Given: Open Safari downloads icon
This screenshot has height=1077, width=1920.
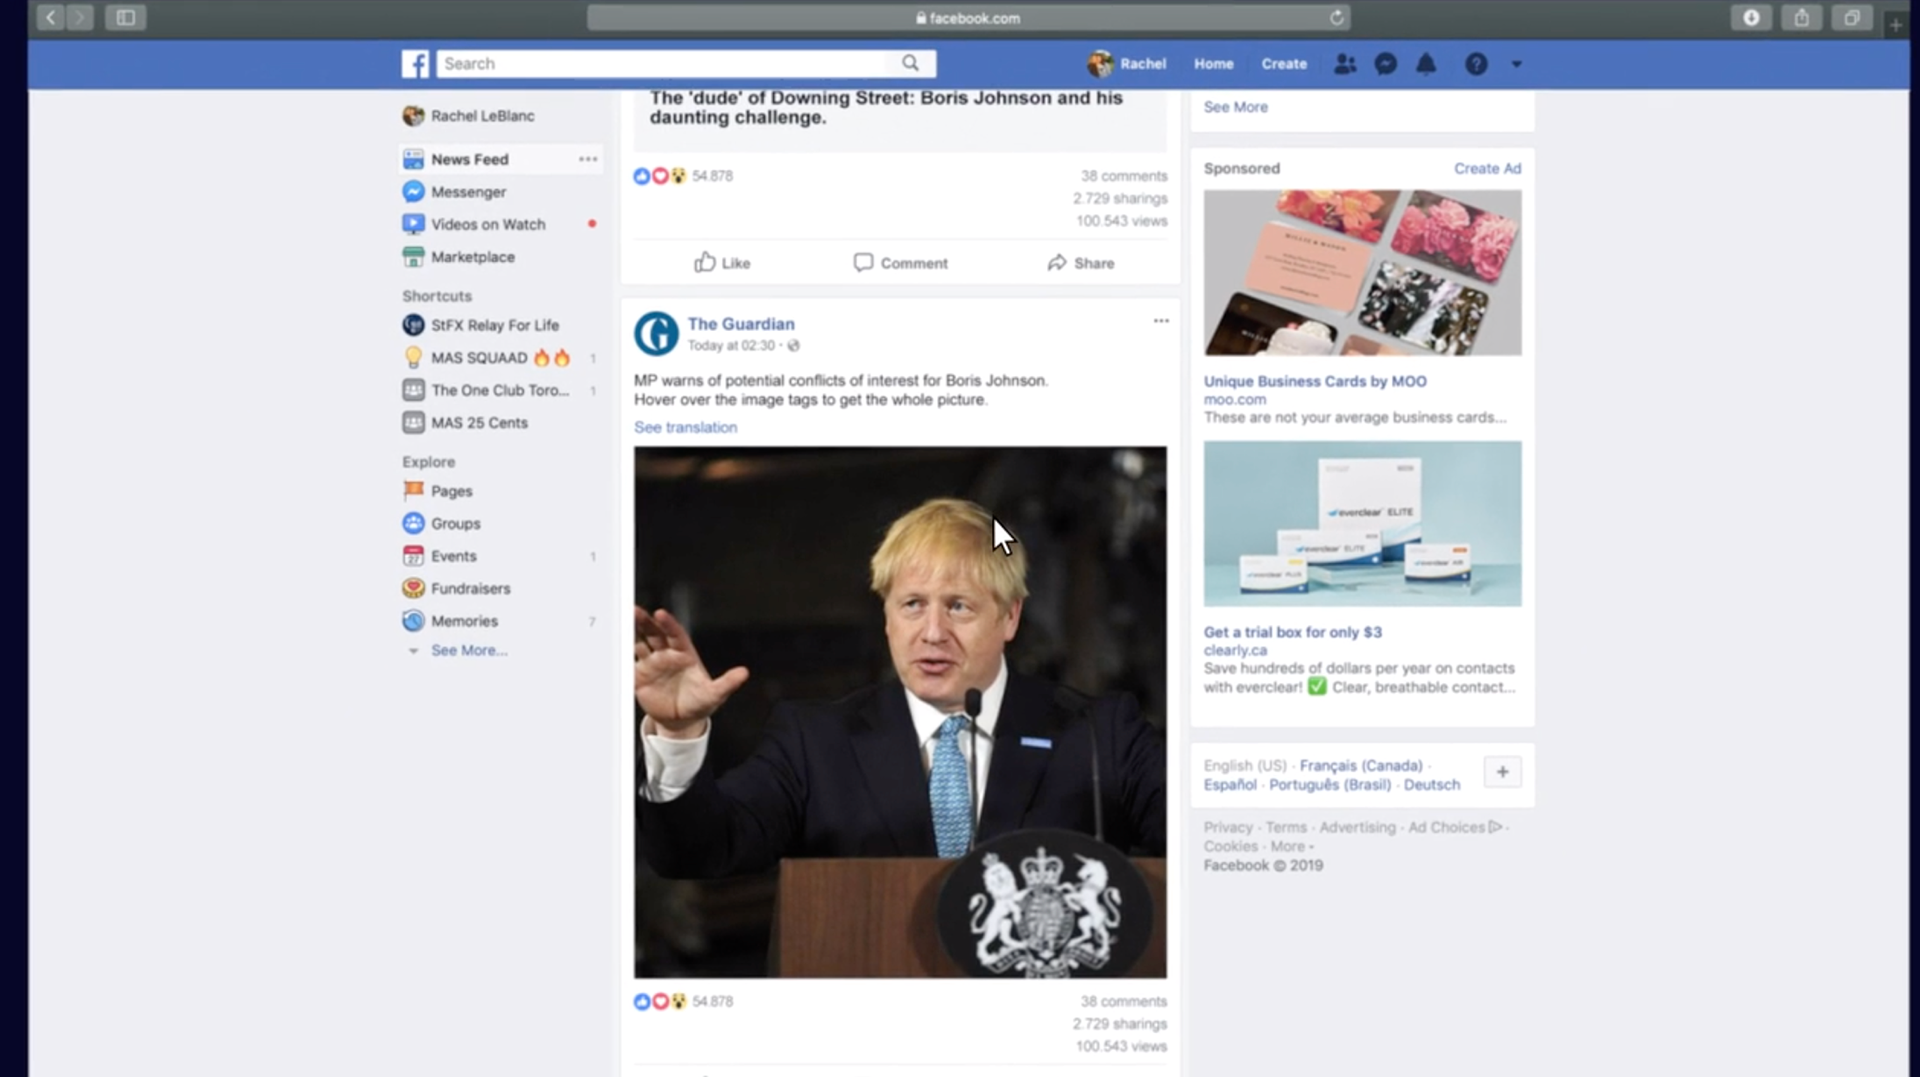Looking at the screenshot, I should pos(1751,17).
